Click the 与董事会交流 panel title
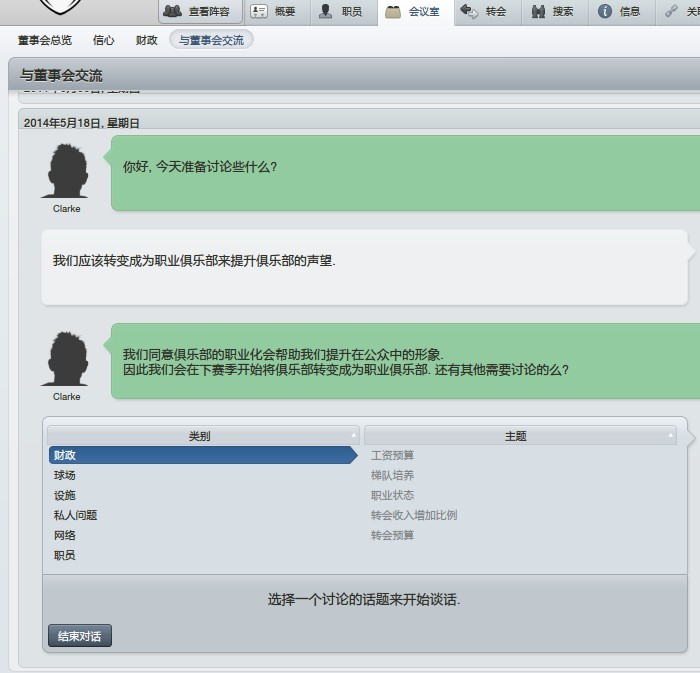The height and width of the screenshot is (673, 700). tap(61, 75)
